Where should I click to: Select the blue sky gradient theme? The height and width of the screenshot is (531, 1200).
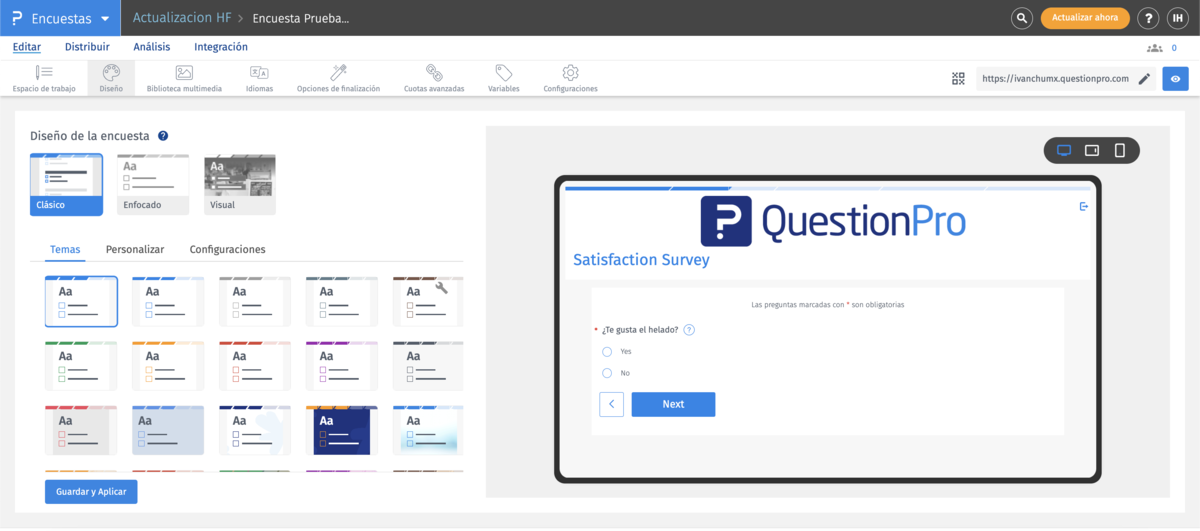click(428, 431)
